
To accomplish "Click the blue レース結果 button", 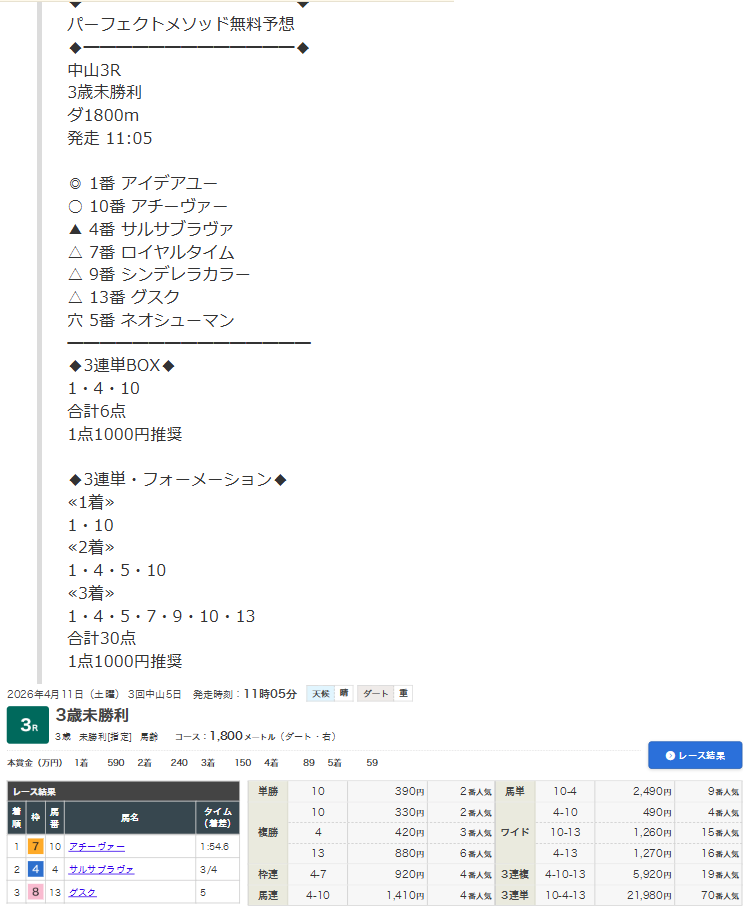I will pyautogui.click(x=694, y=755).
